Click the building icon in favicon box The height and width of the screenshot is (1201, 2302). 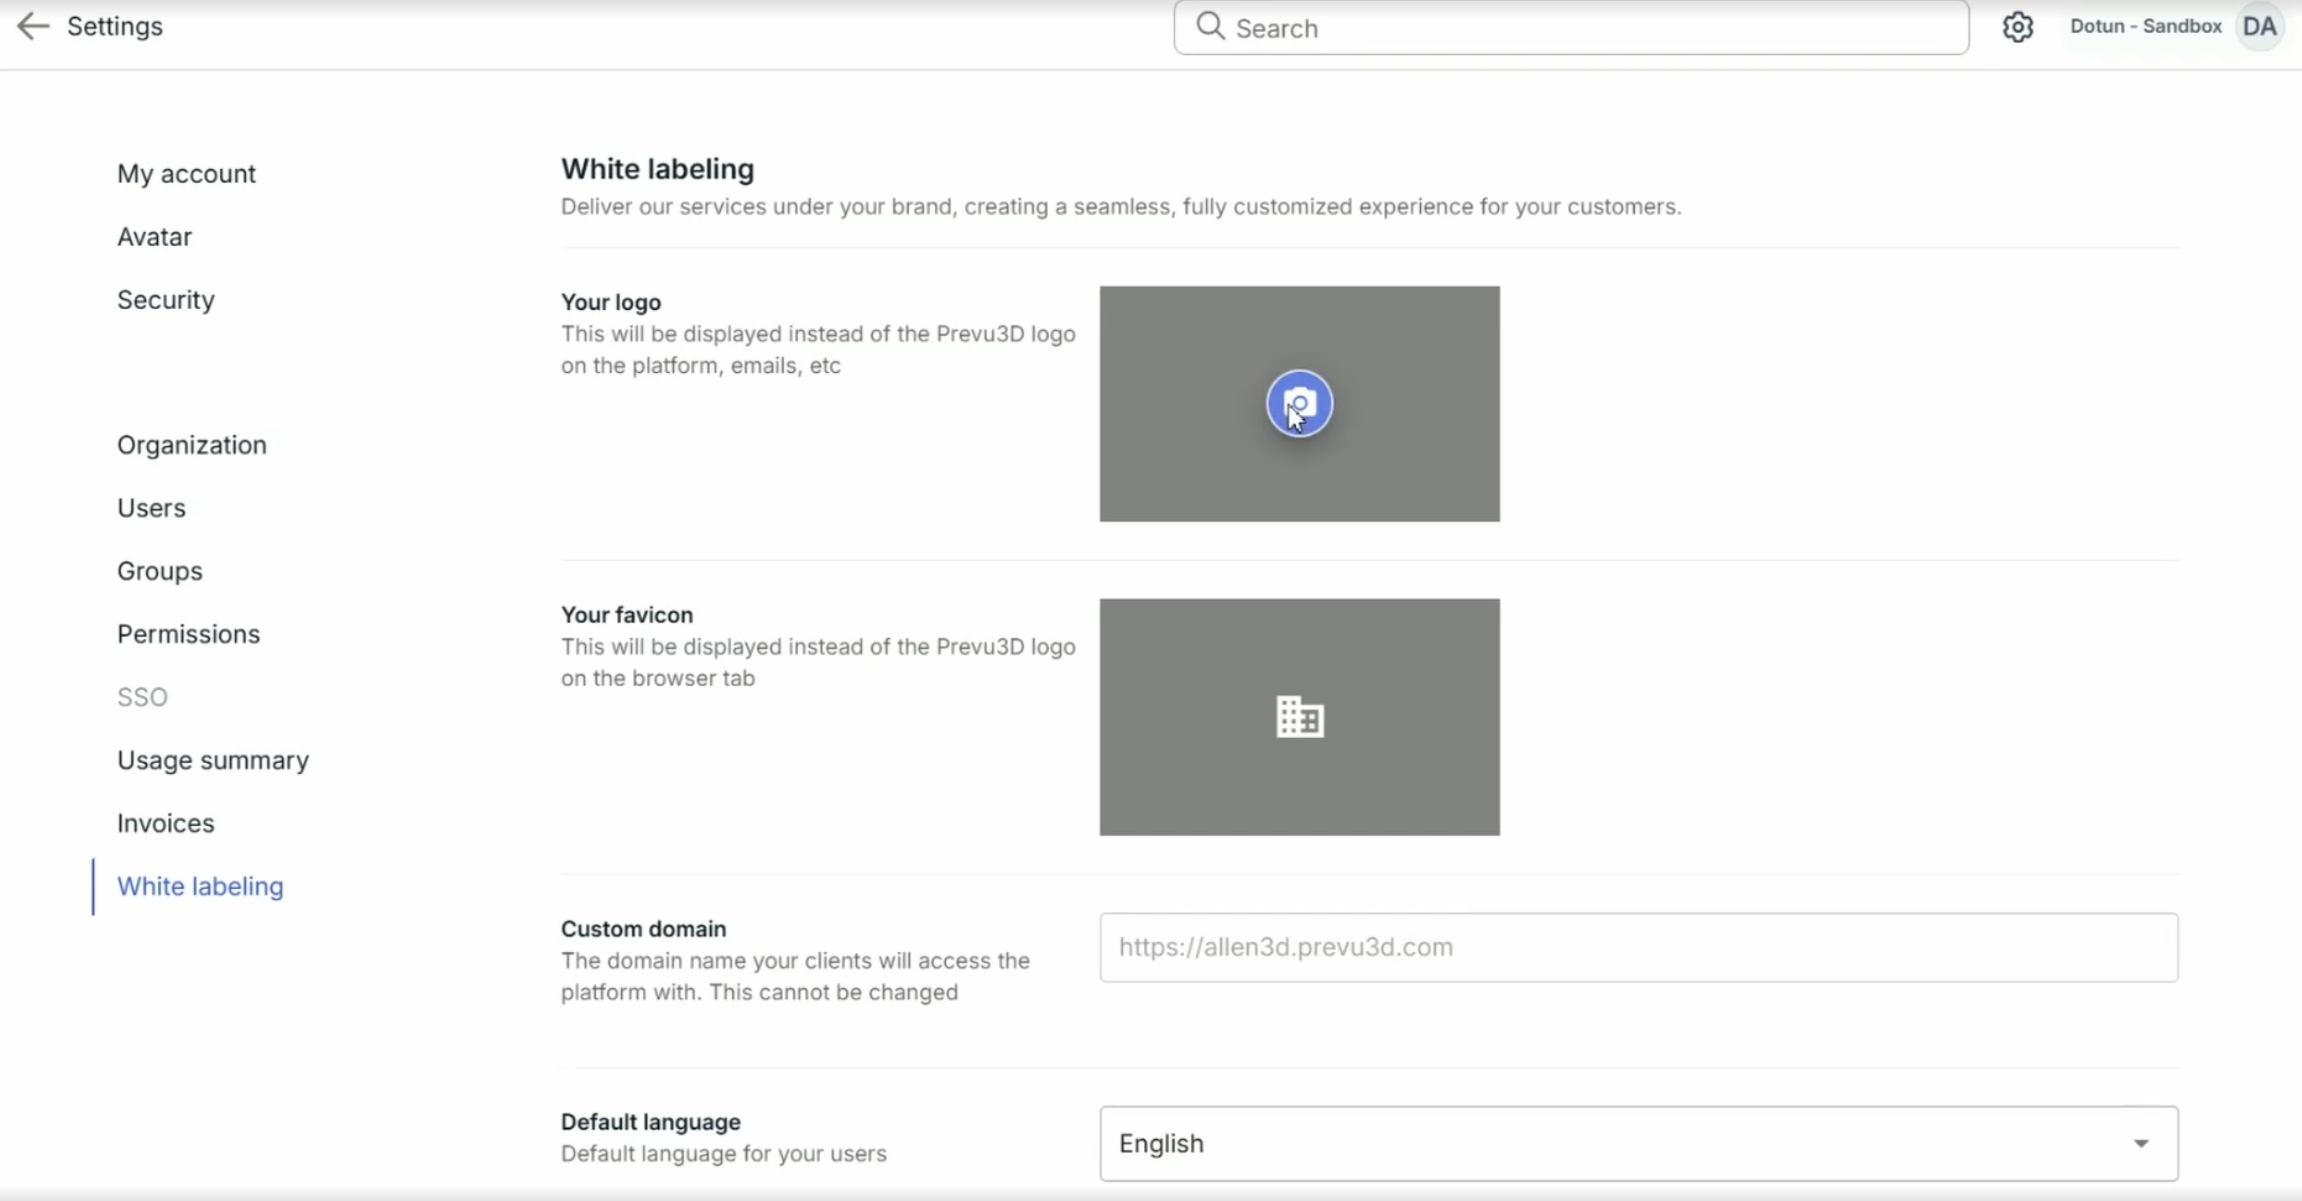pos(1299,717)
